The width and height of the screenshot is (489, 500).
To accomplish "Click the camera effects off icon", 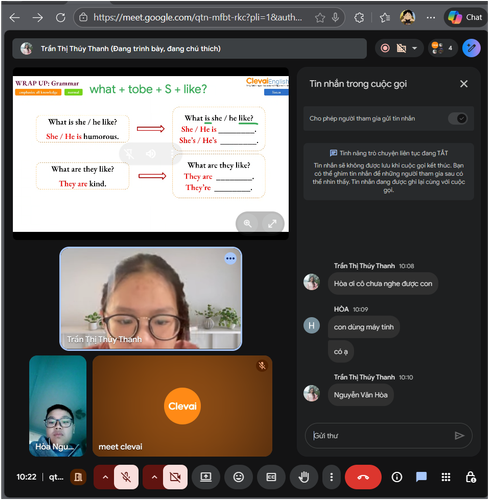I will click(x=401, y=48).
